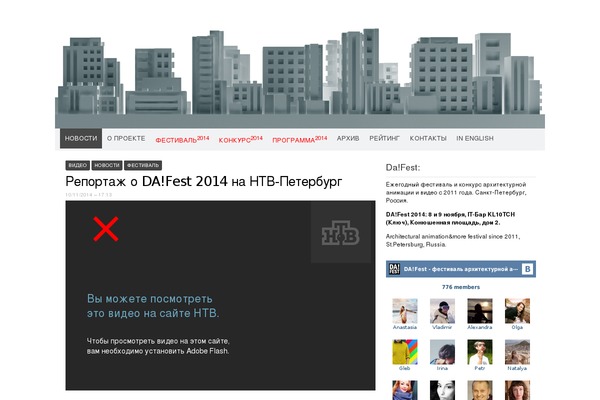Switch the site to IN ENGLISH

(475, 138)
